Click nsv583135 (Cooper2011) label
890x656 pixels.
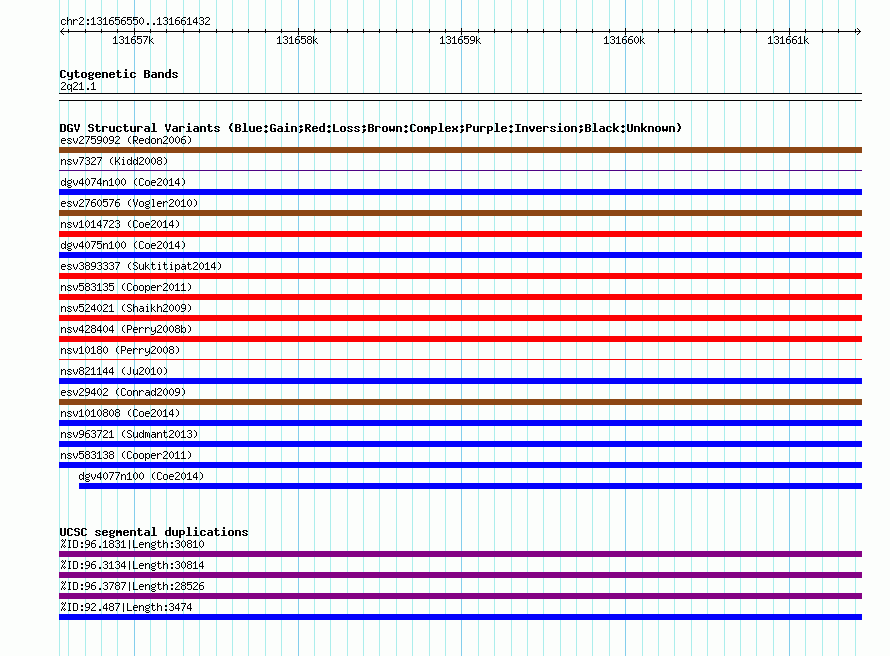point(126,287)
